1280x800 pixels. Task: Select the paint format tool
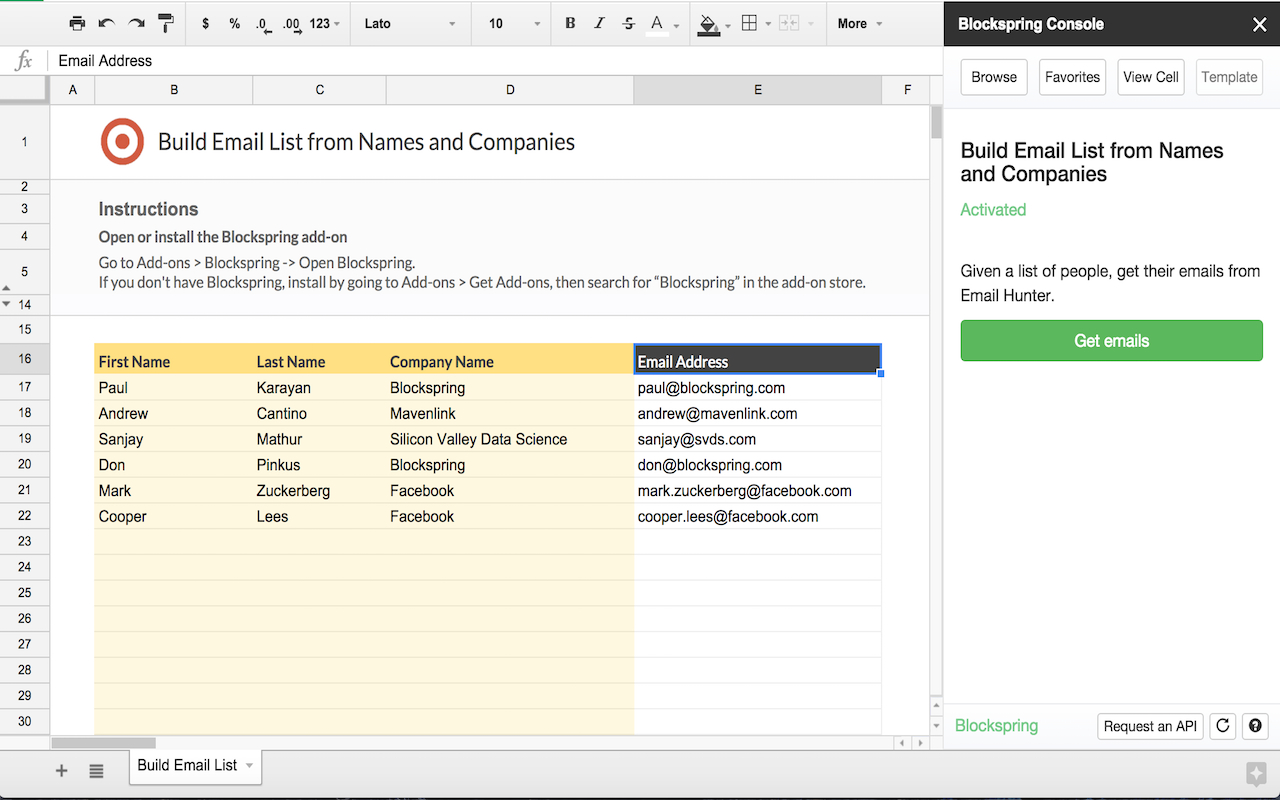(x=166, y=23)
